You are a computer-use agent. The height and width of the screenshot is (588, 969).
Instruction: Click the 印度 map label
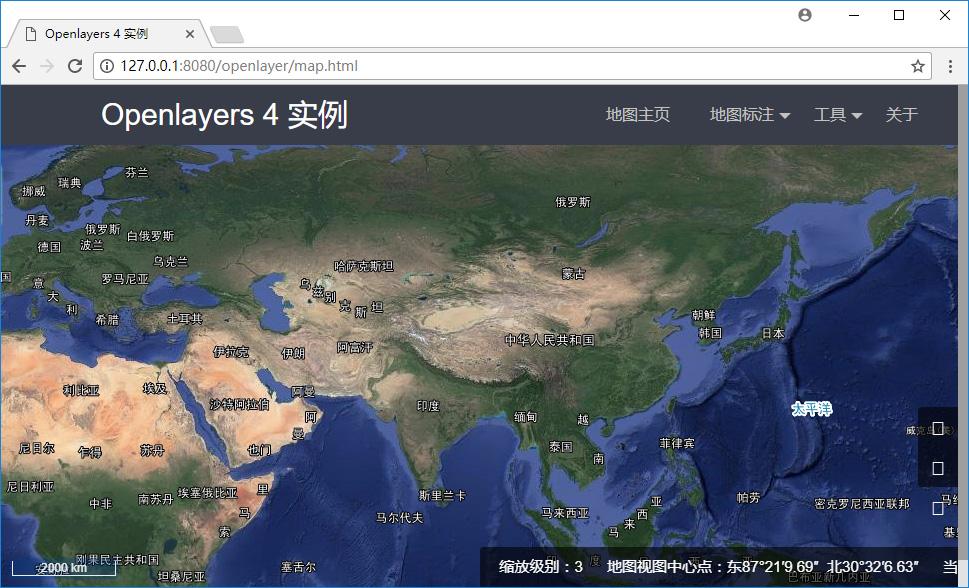[x=428, y=406]
